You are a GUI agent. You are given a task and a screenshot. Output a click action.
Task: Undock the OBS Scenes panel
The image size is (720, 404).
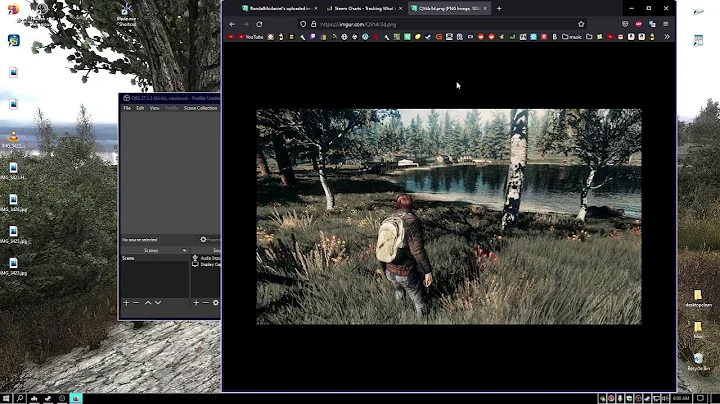[x=185, y=250]
